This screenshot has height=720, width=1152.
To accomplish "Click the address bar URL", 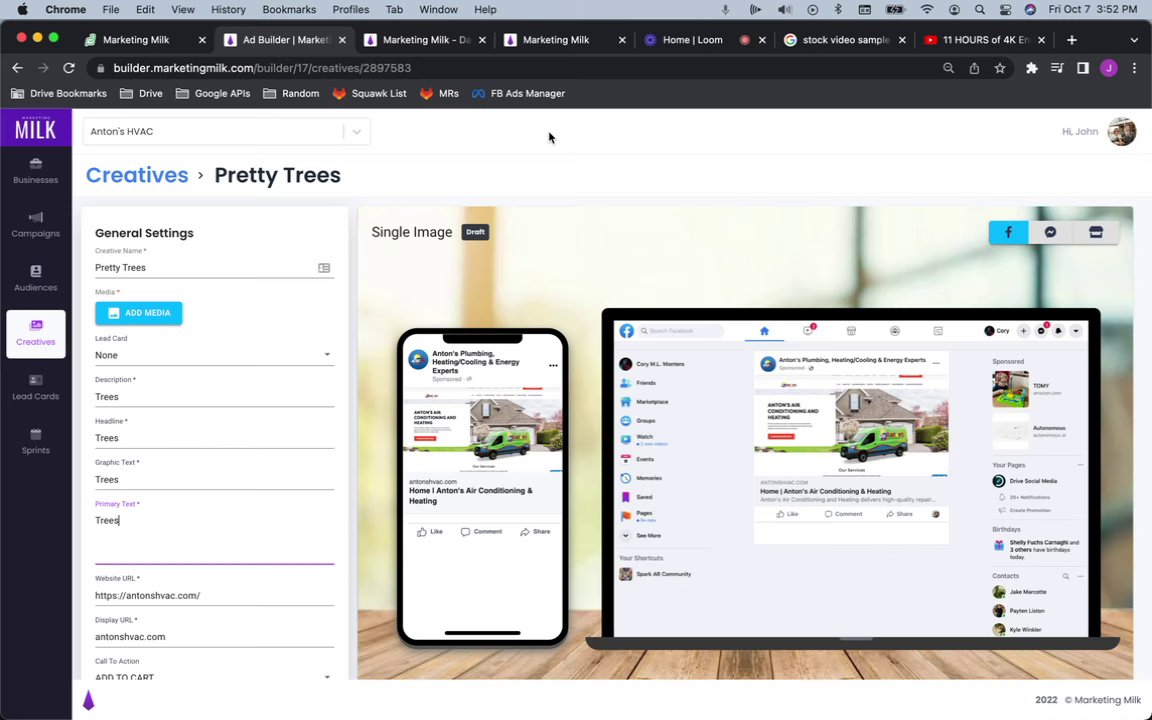I will (x=262, y=68).
